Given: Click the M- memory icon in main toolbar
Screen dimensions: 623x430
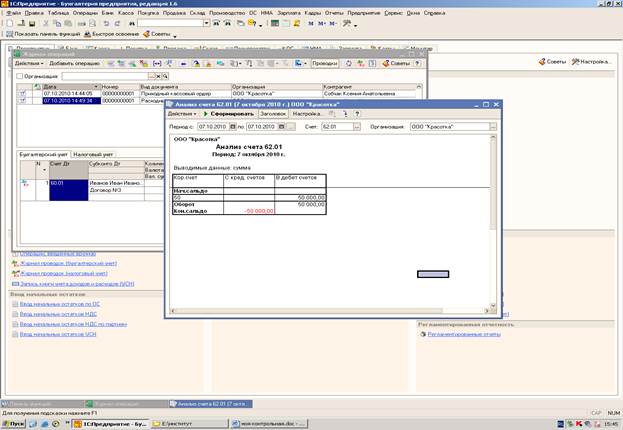Looking at the screenshot, I should (333, 24).
